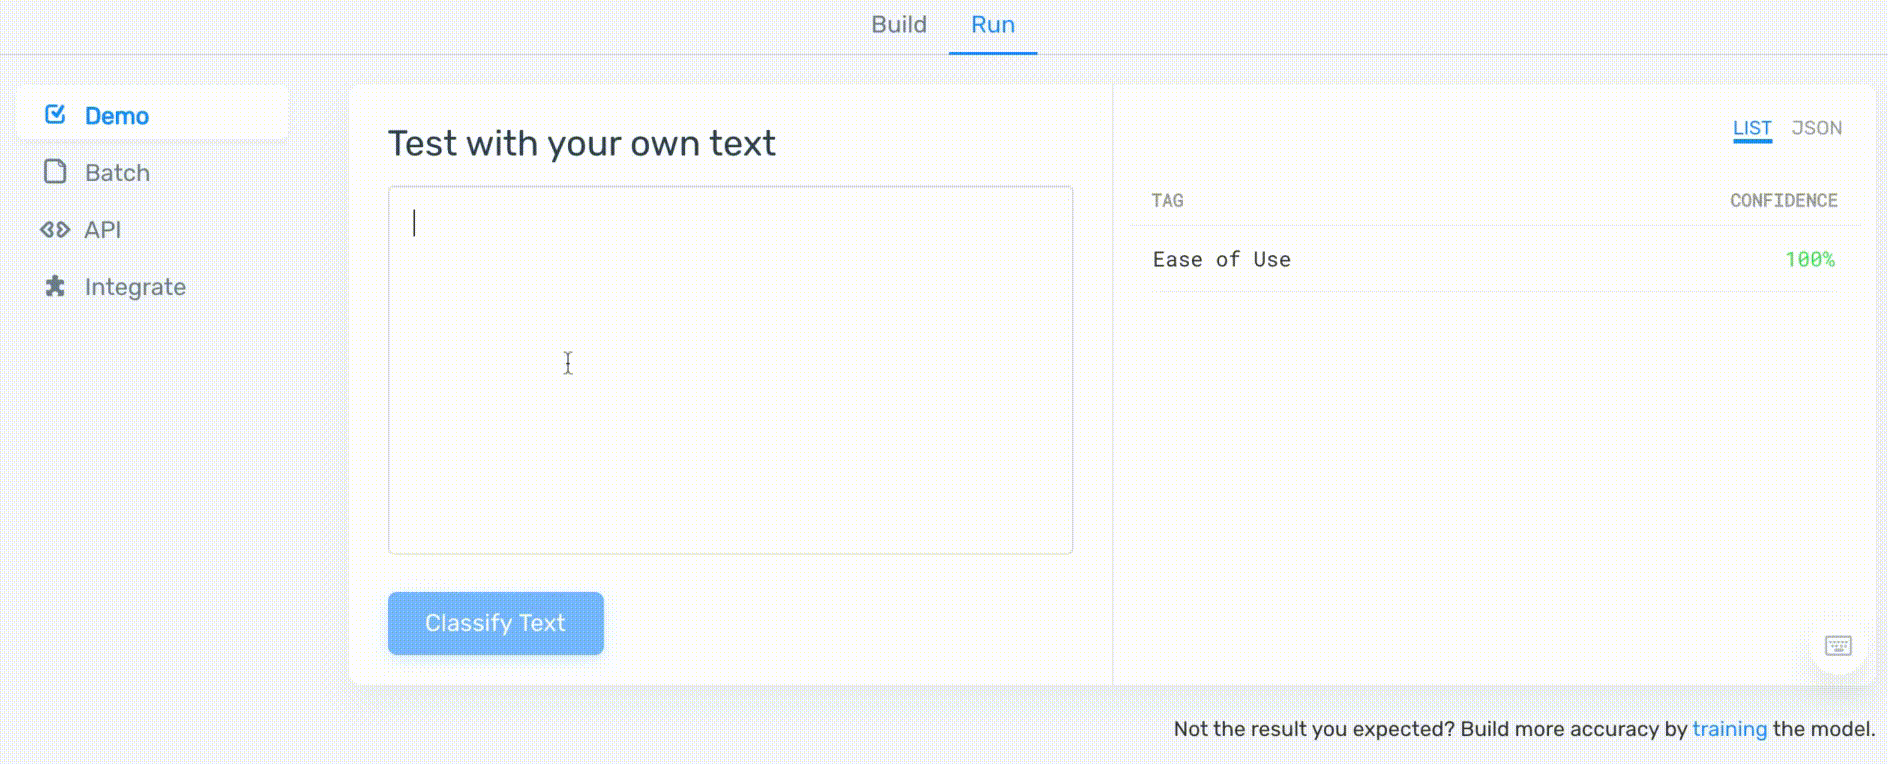The width and height of the screenshot is (1888, 764).
Task: Follow the training link
Action: tap(1730, 729)
